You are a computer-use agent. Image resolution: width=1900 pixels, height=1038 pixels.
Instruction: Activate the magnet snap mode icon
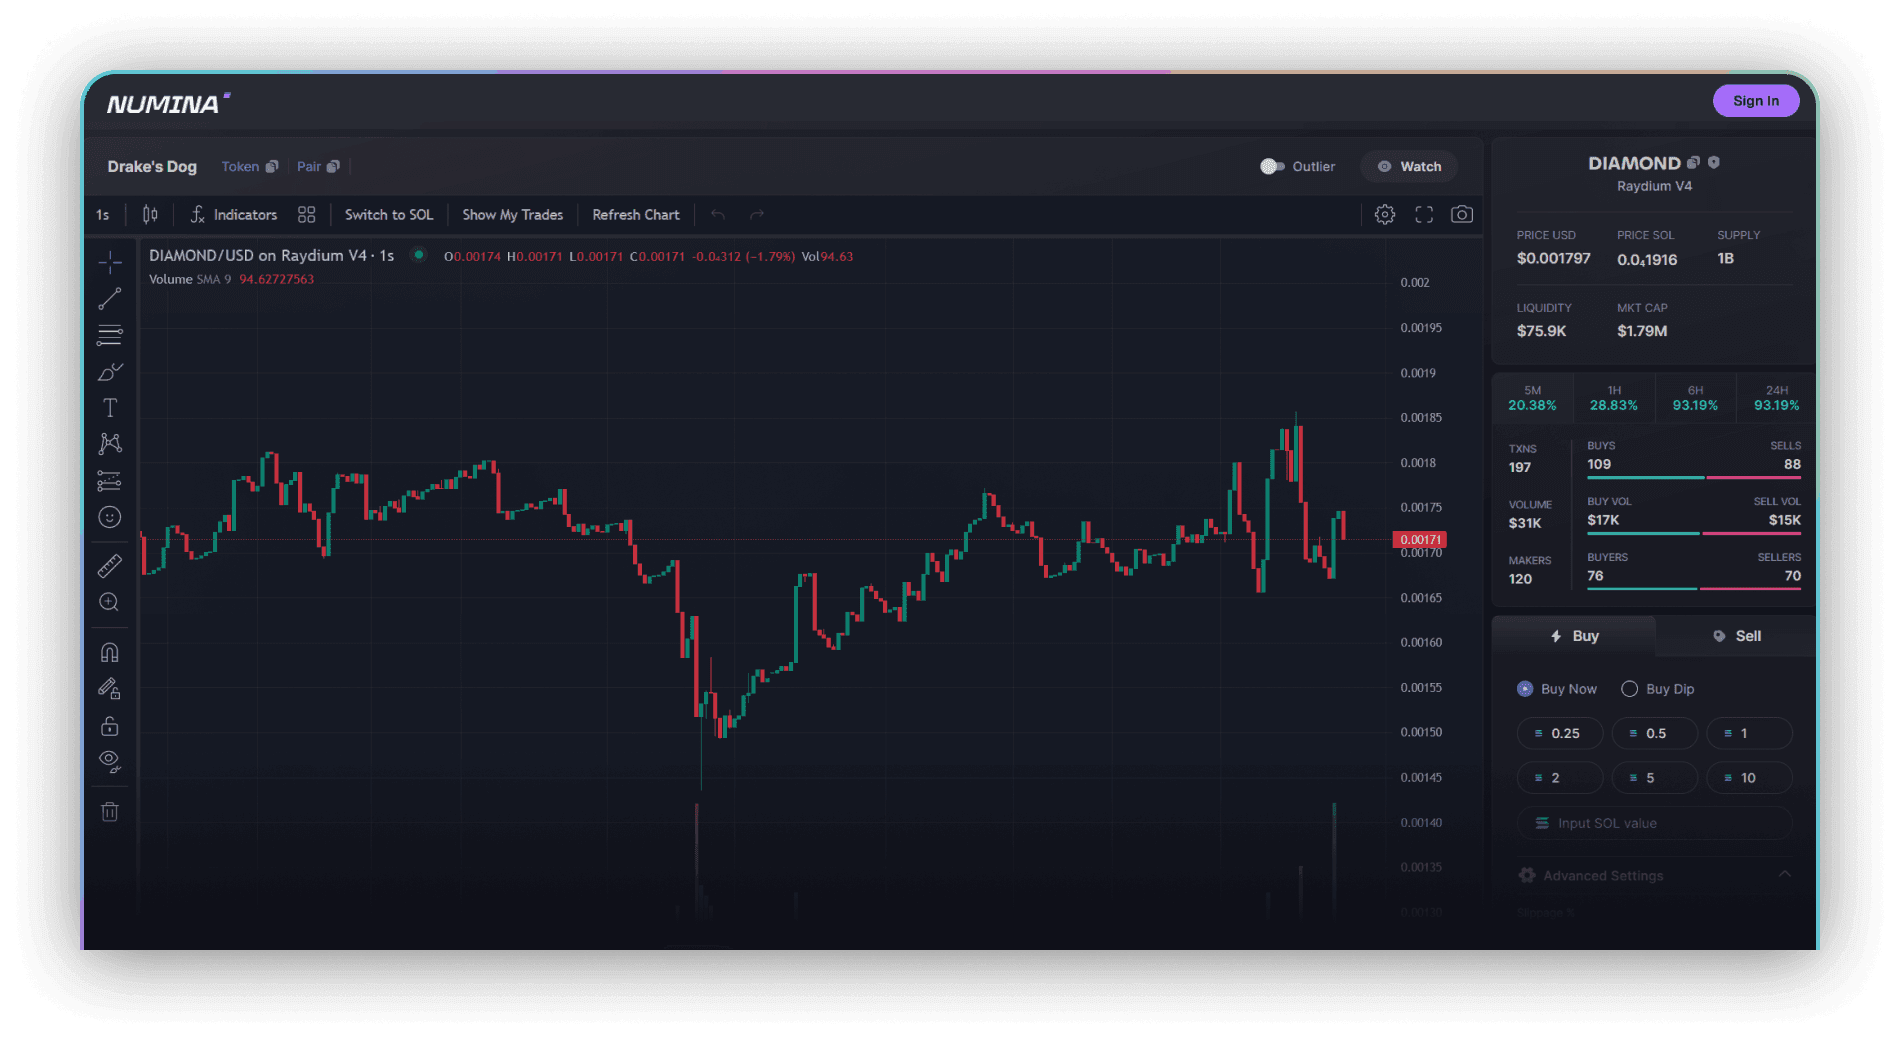pos(110,653)
